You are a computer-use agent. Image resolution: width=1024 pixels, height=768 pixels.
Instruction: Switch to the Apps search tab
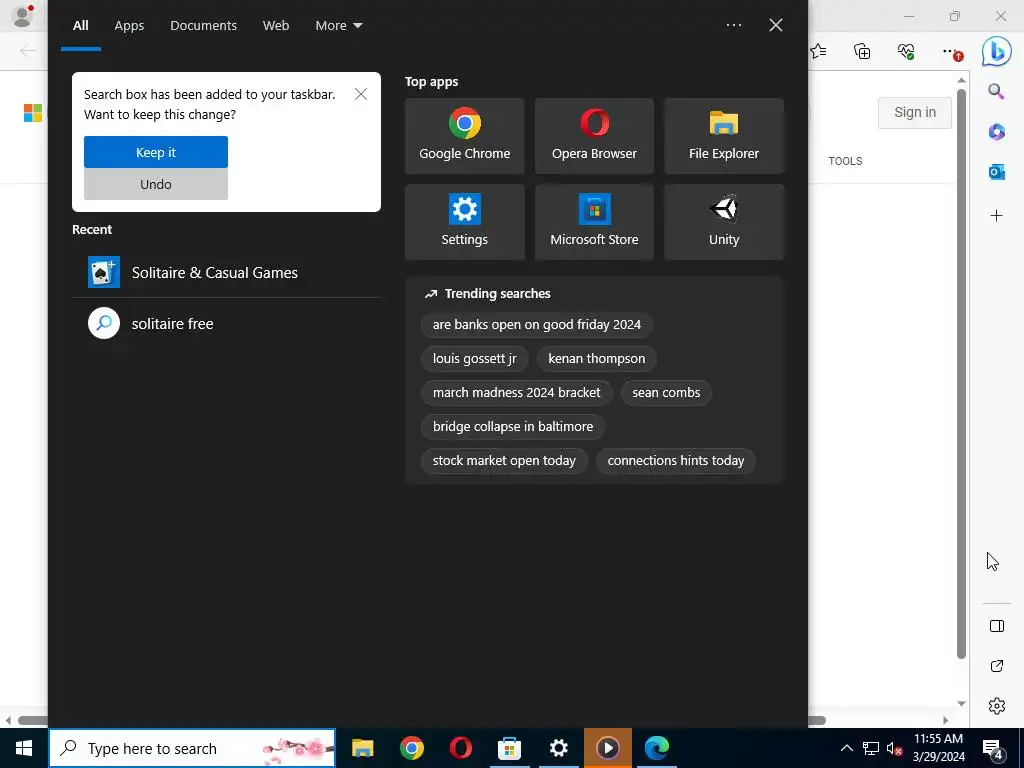click(x=129, y=25)
